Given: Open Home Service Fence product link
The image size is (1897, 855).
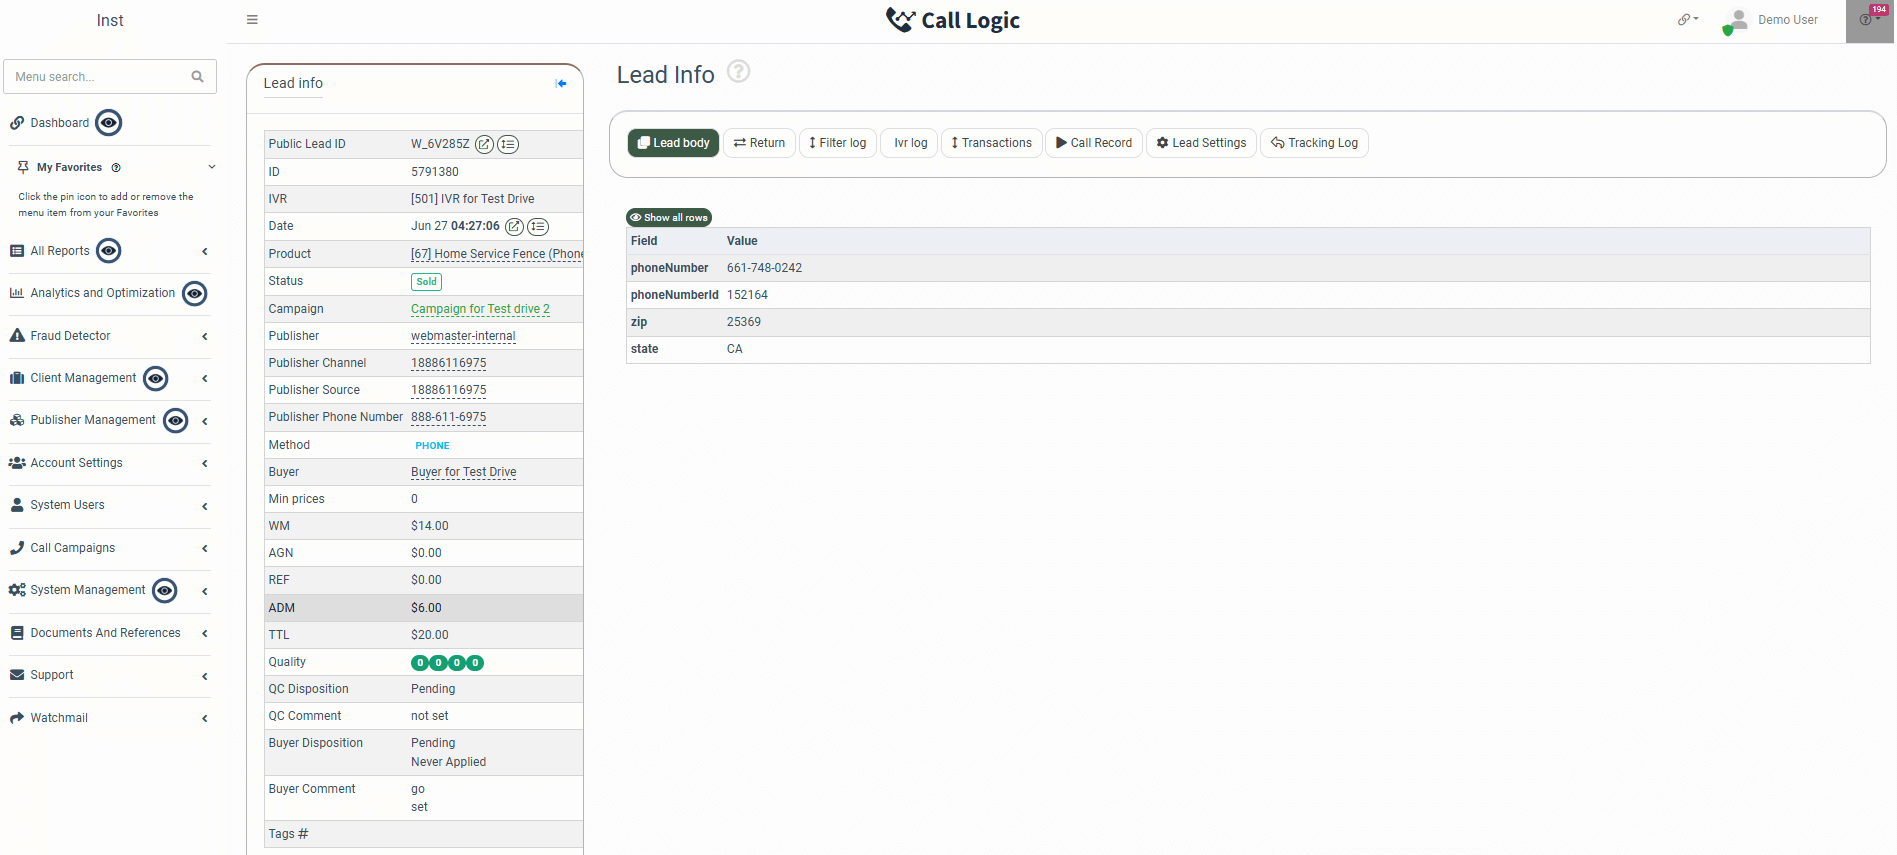Looking at the screenshot, I should (x=497, y=254).
